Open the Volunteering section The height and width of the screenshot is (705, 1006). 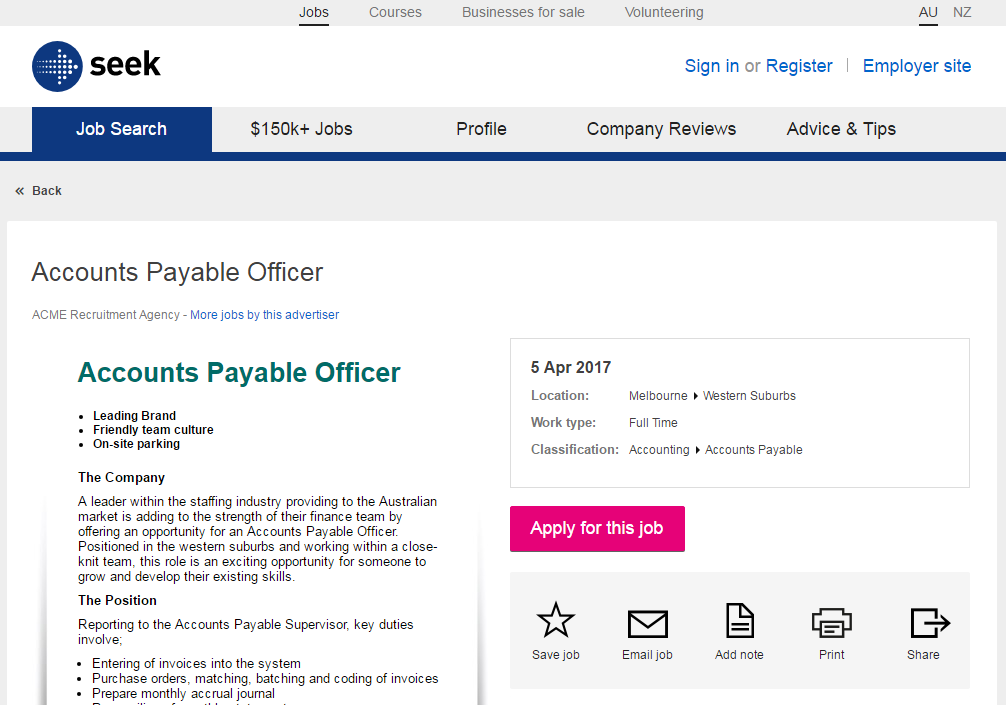point(664,12)
